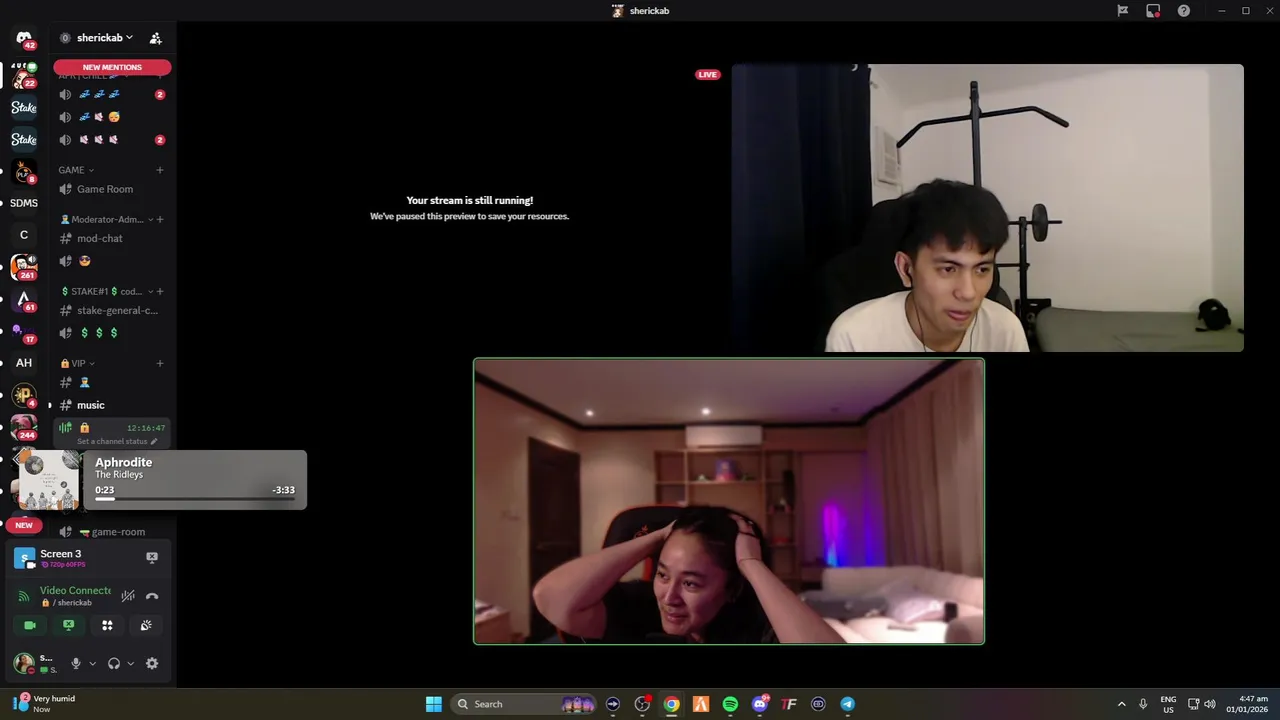Screen dimensions: 1280x720
Task: Open the sherickab server dropdown
Action: tap(105, 38)
